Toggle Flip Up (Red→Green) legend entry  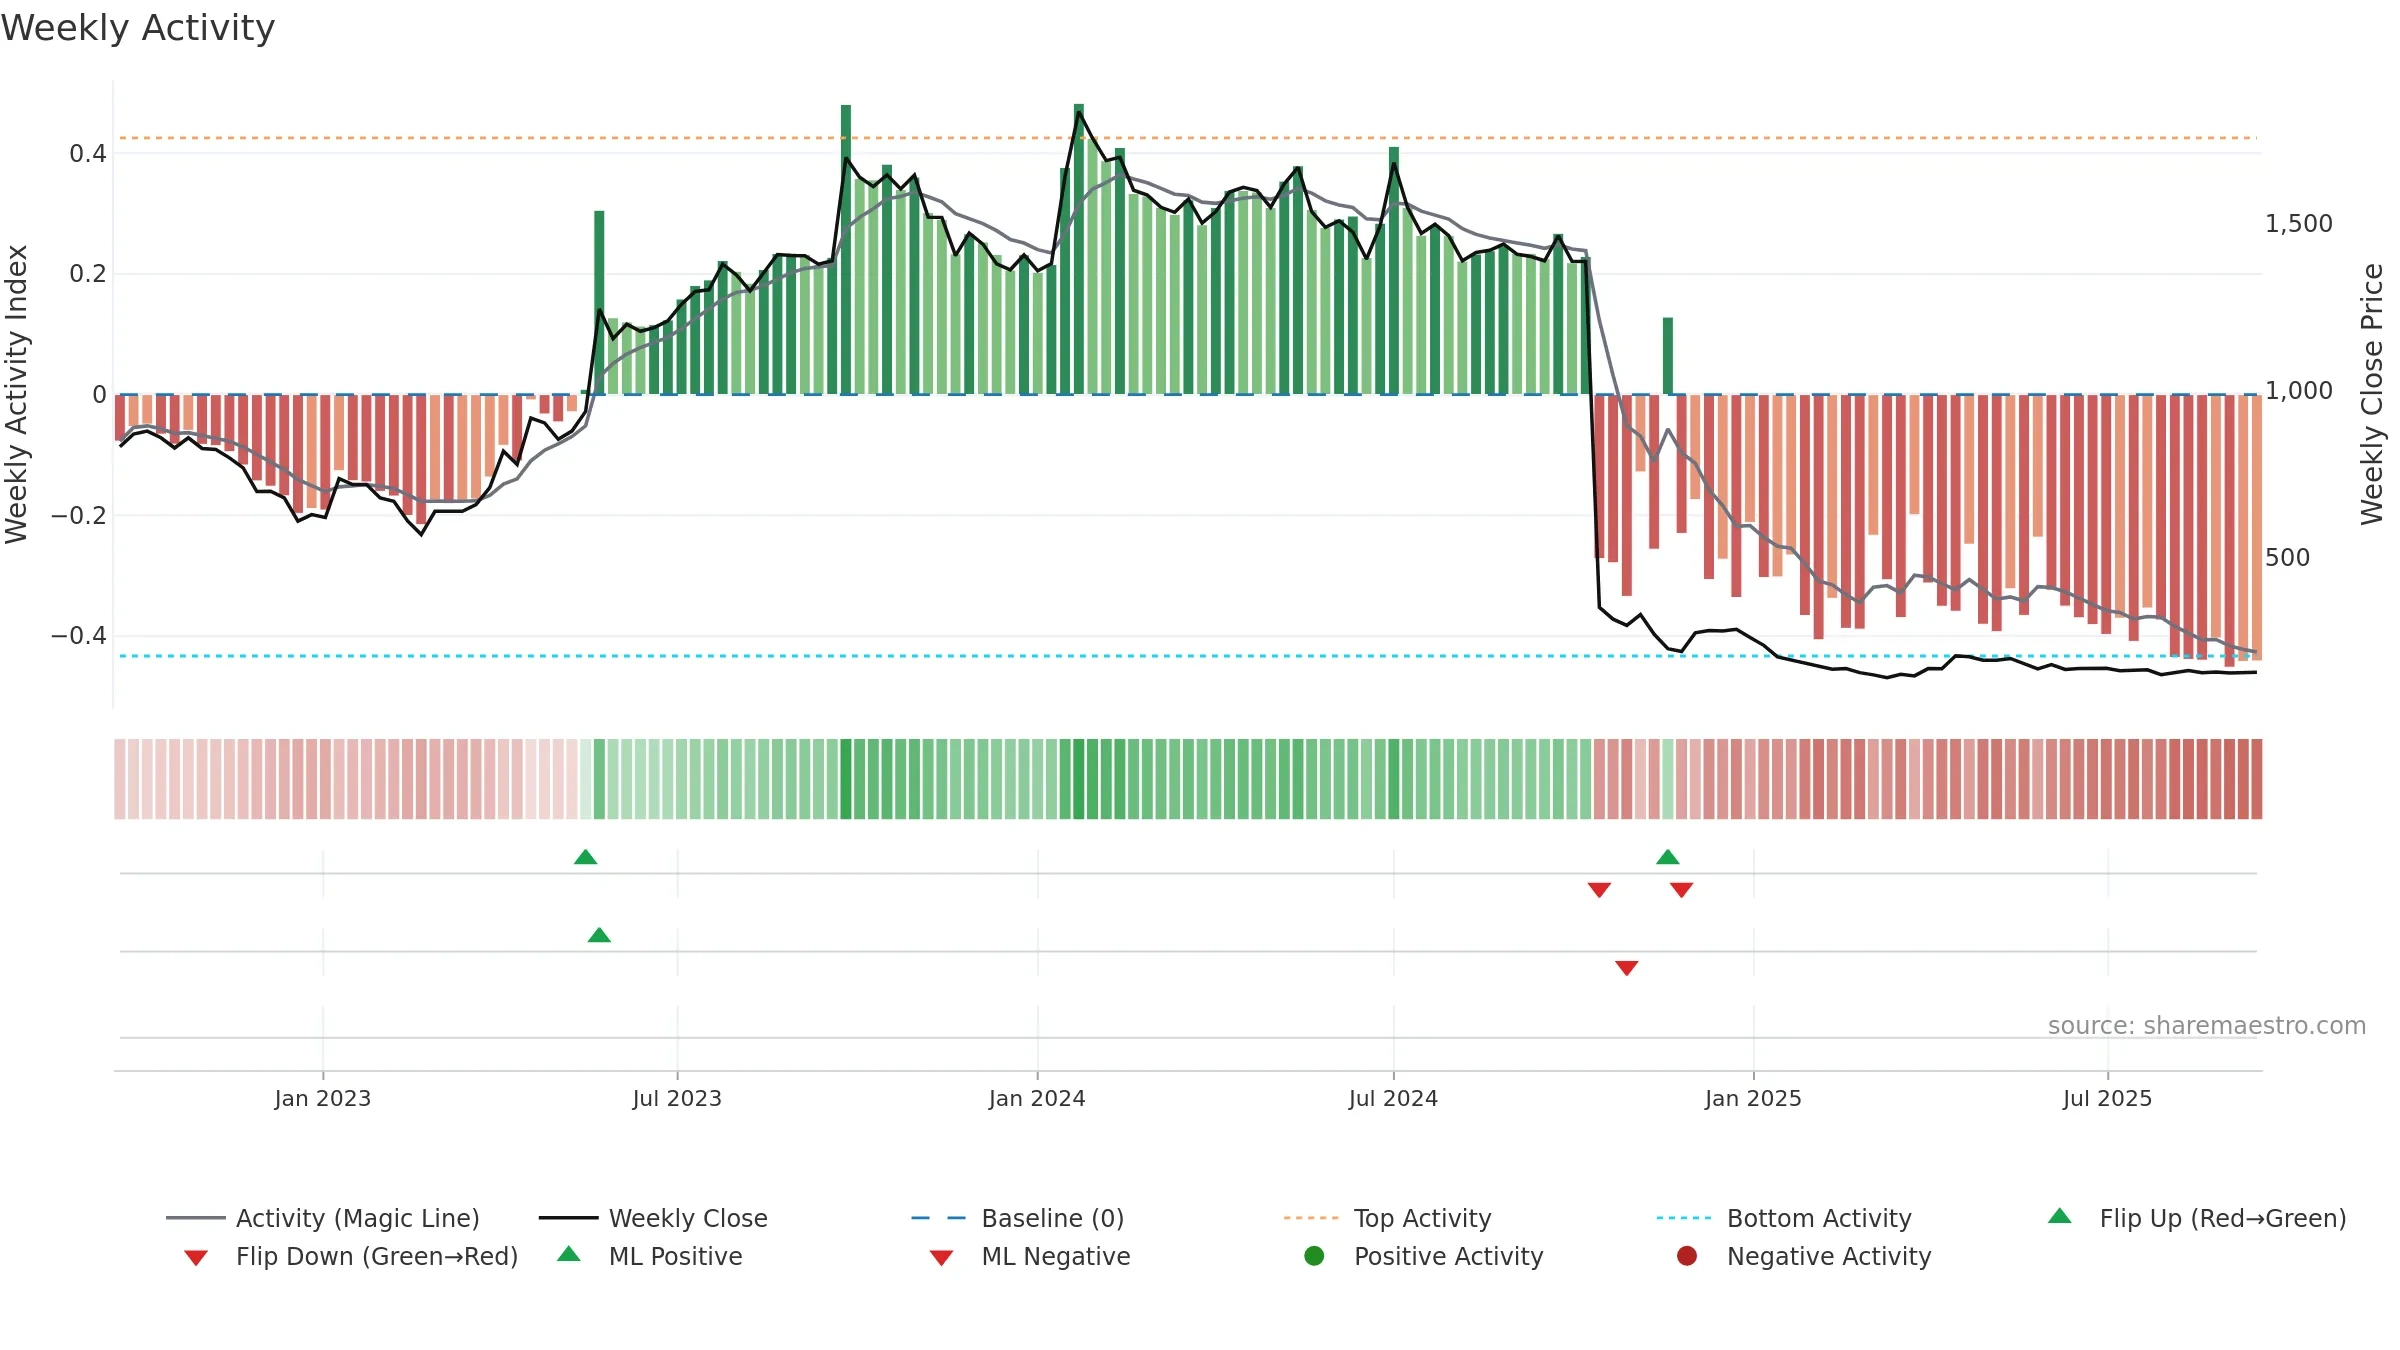(x=2197, y=1218)
